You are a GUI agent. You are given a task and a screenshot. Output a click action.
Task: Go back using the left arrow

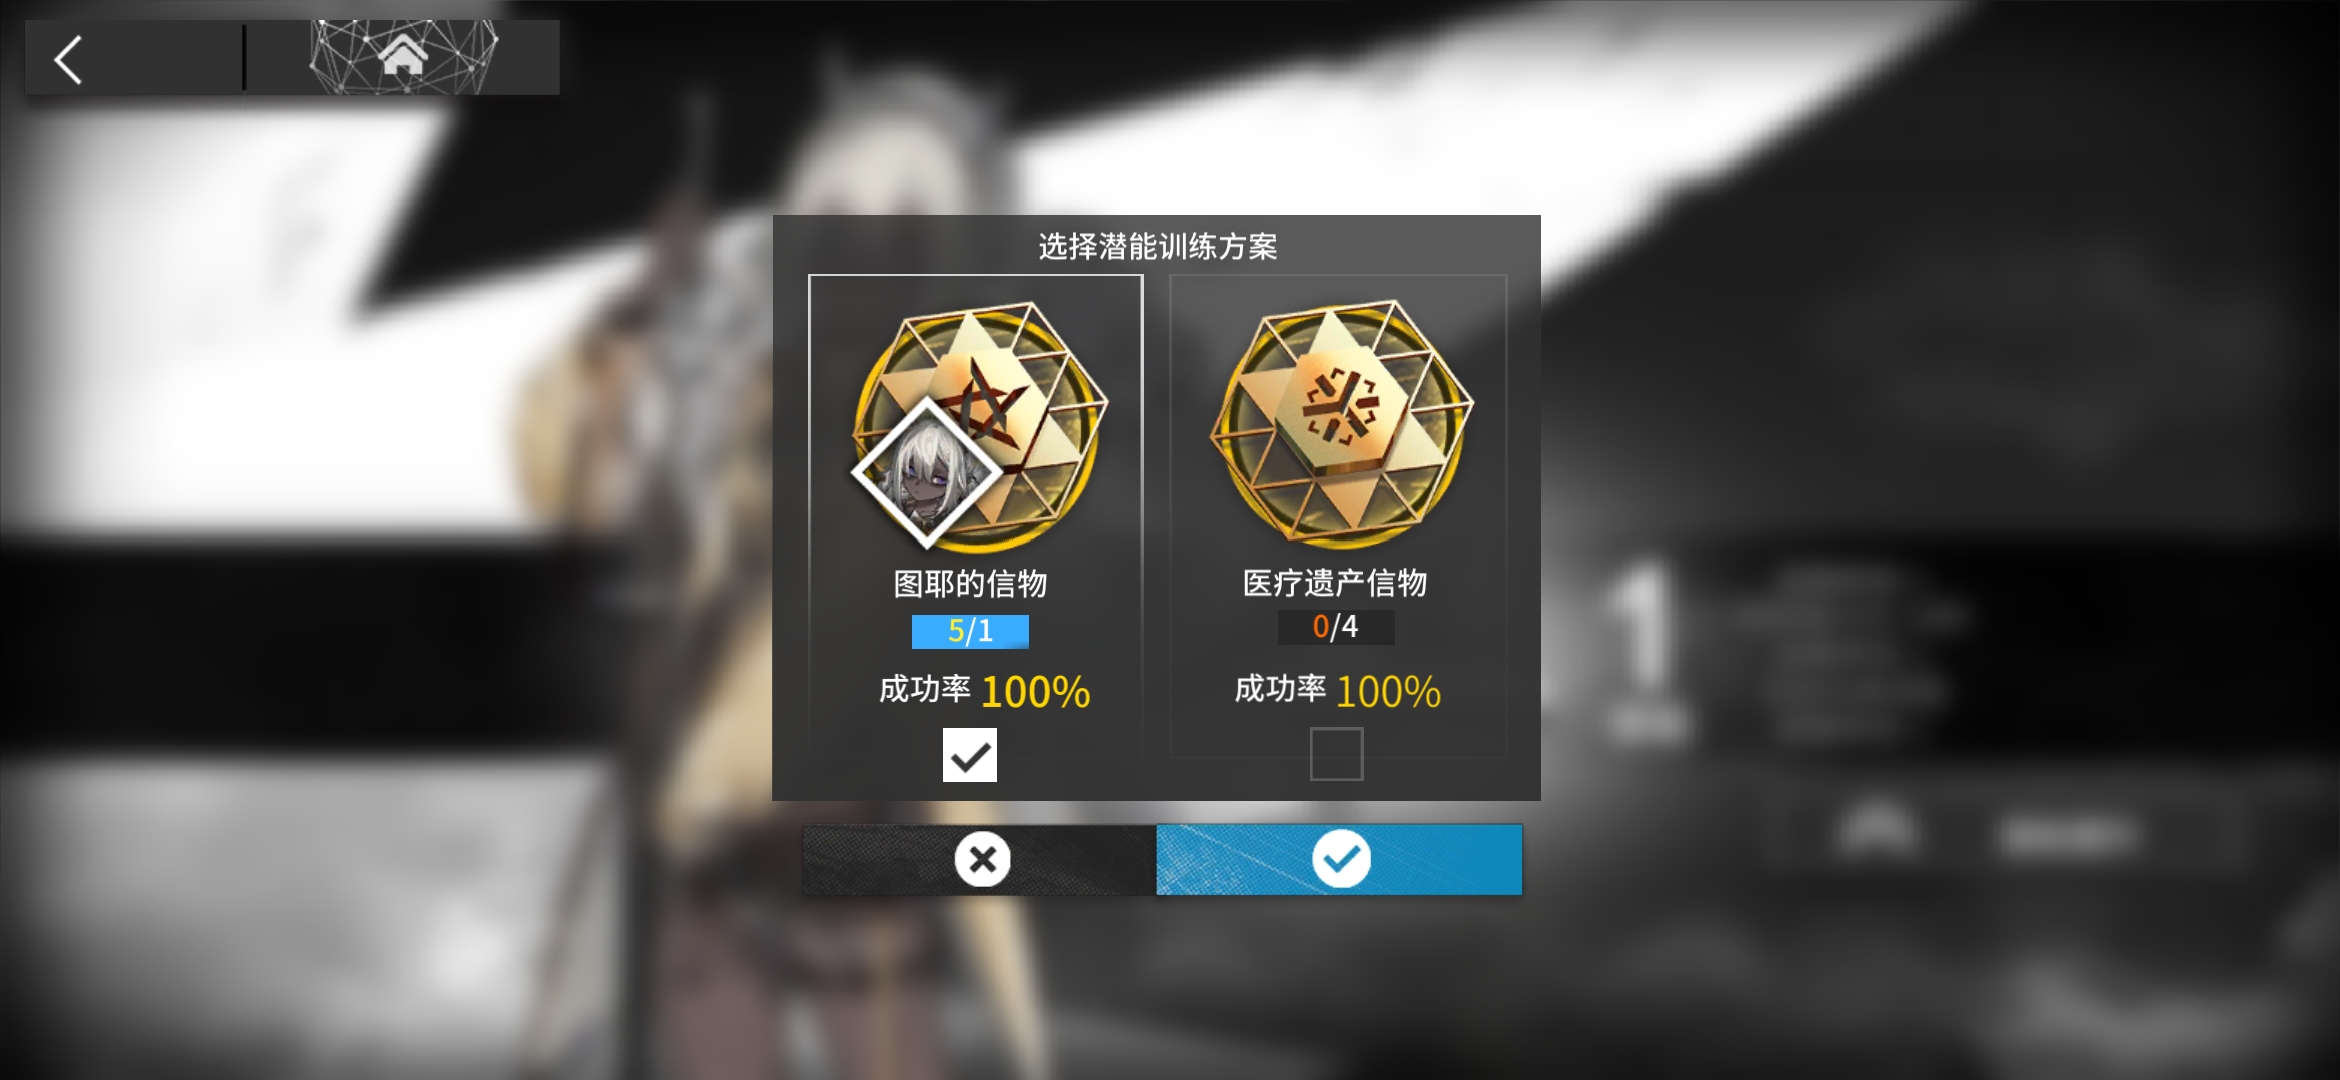coord(68,60)
